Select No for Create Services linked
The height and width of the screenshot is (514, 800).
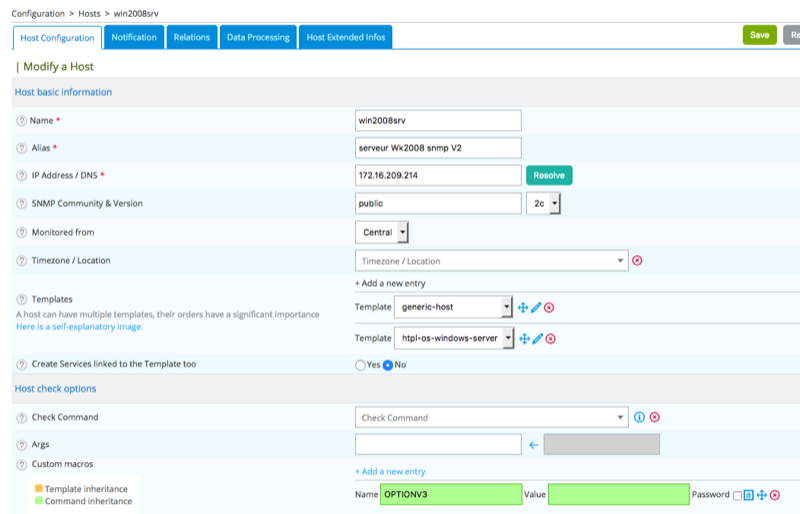click(388, 365)
